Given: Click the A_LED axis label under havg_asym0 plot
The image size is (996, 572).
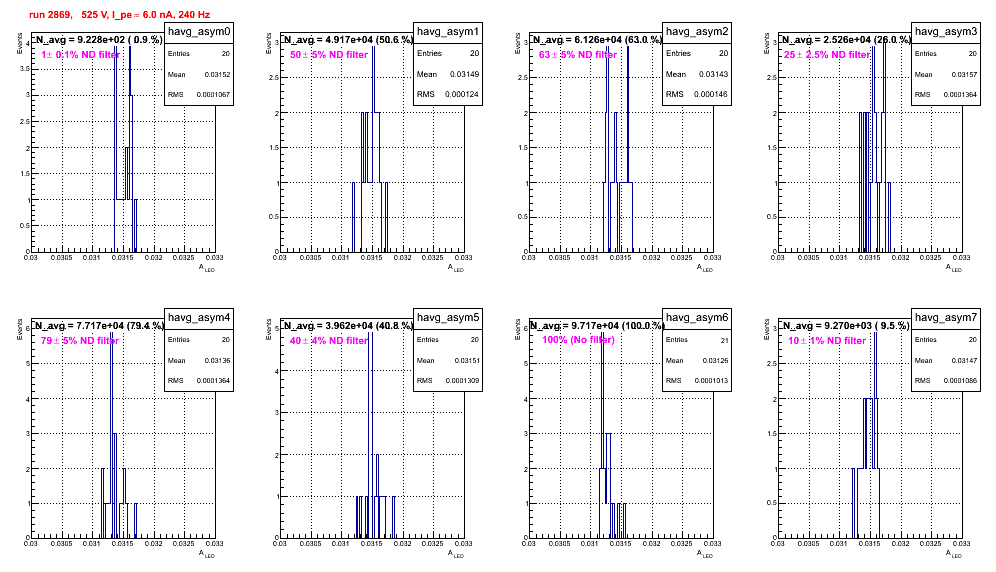Looking at the screenshot, I should 207,268.
